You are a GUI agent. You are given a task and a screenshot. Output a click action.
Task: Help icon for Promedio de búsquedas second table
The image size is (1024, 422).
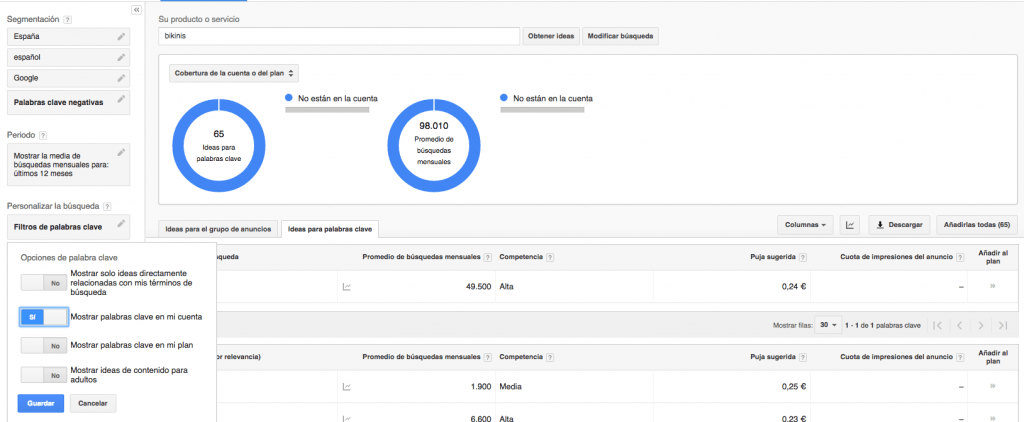pyautogui.click(x=487, y=357)
